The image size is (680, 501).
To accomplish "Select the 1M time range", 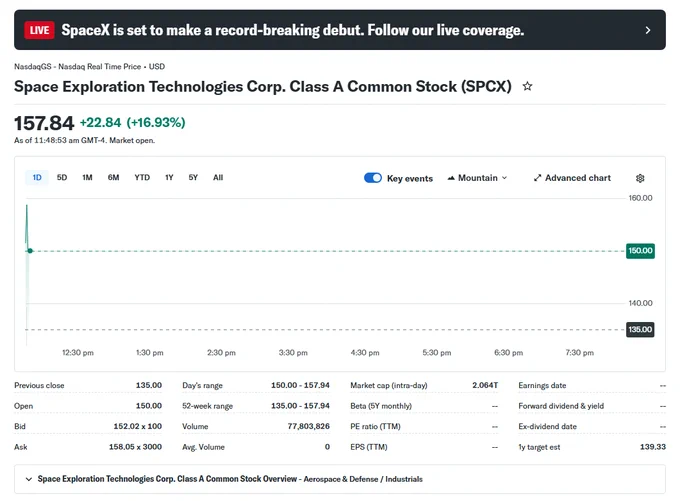I will [87, 177].
